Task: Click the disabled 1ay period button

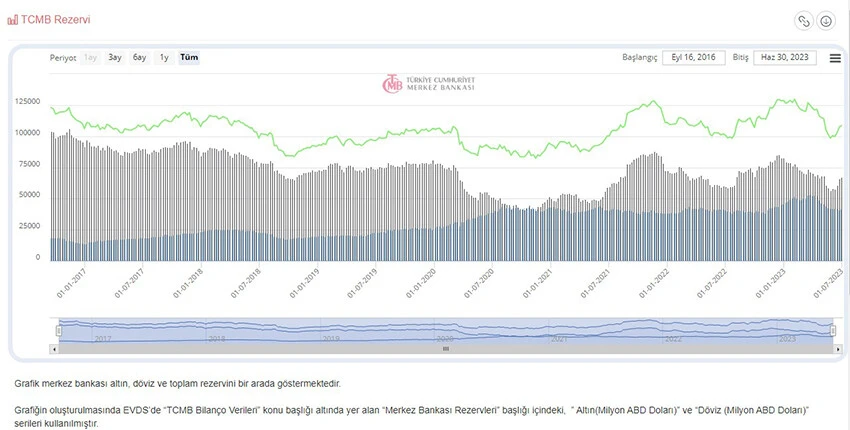Action: 91,58
